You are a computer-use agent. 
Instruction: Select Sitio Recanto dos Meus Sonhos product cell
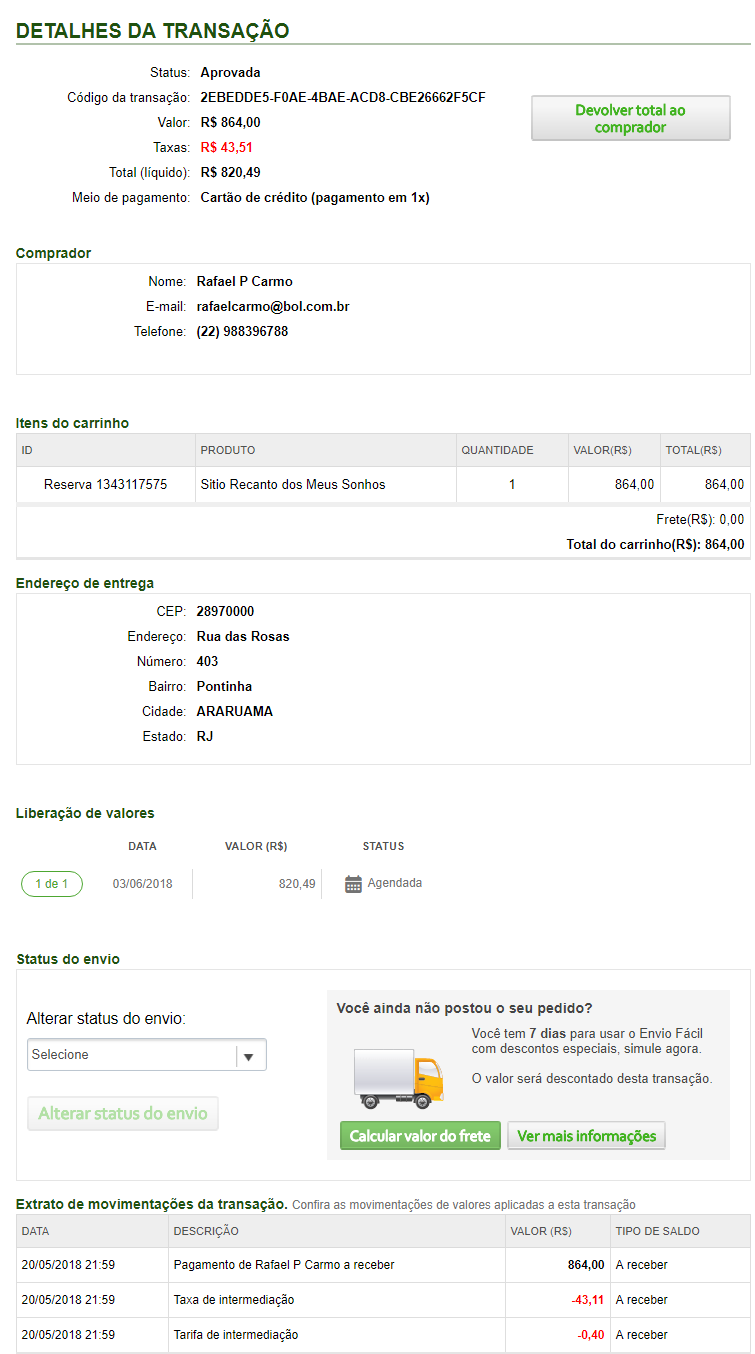(x=293, y=484)
